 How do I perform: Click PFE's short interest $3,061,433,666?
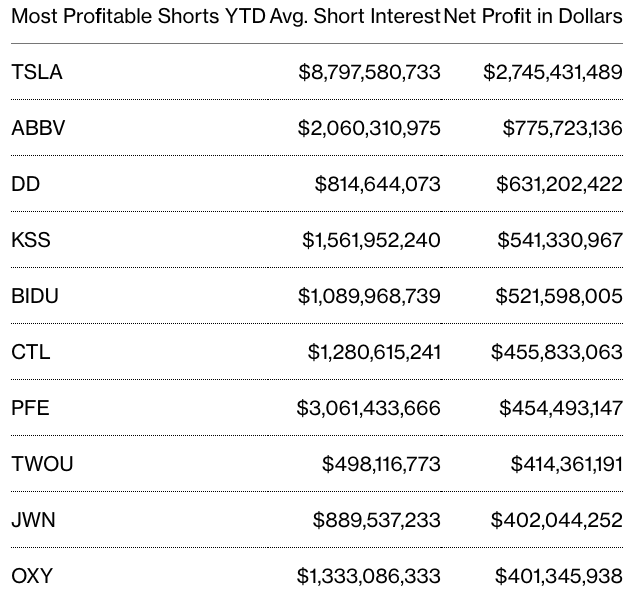368,408
